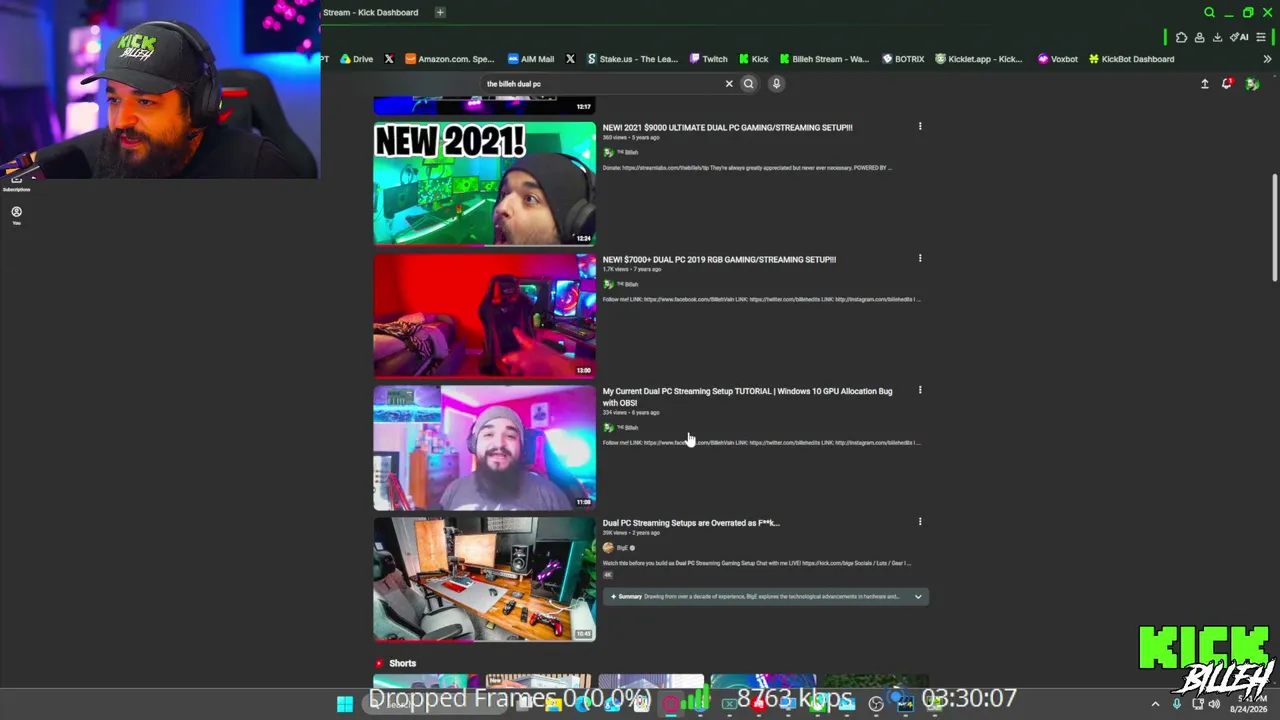Open 'My Current Dual PC Streaming Setup TUTORIAL' title
1280x720 pixels.
(747, 397)
